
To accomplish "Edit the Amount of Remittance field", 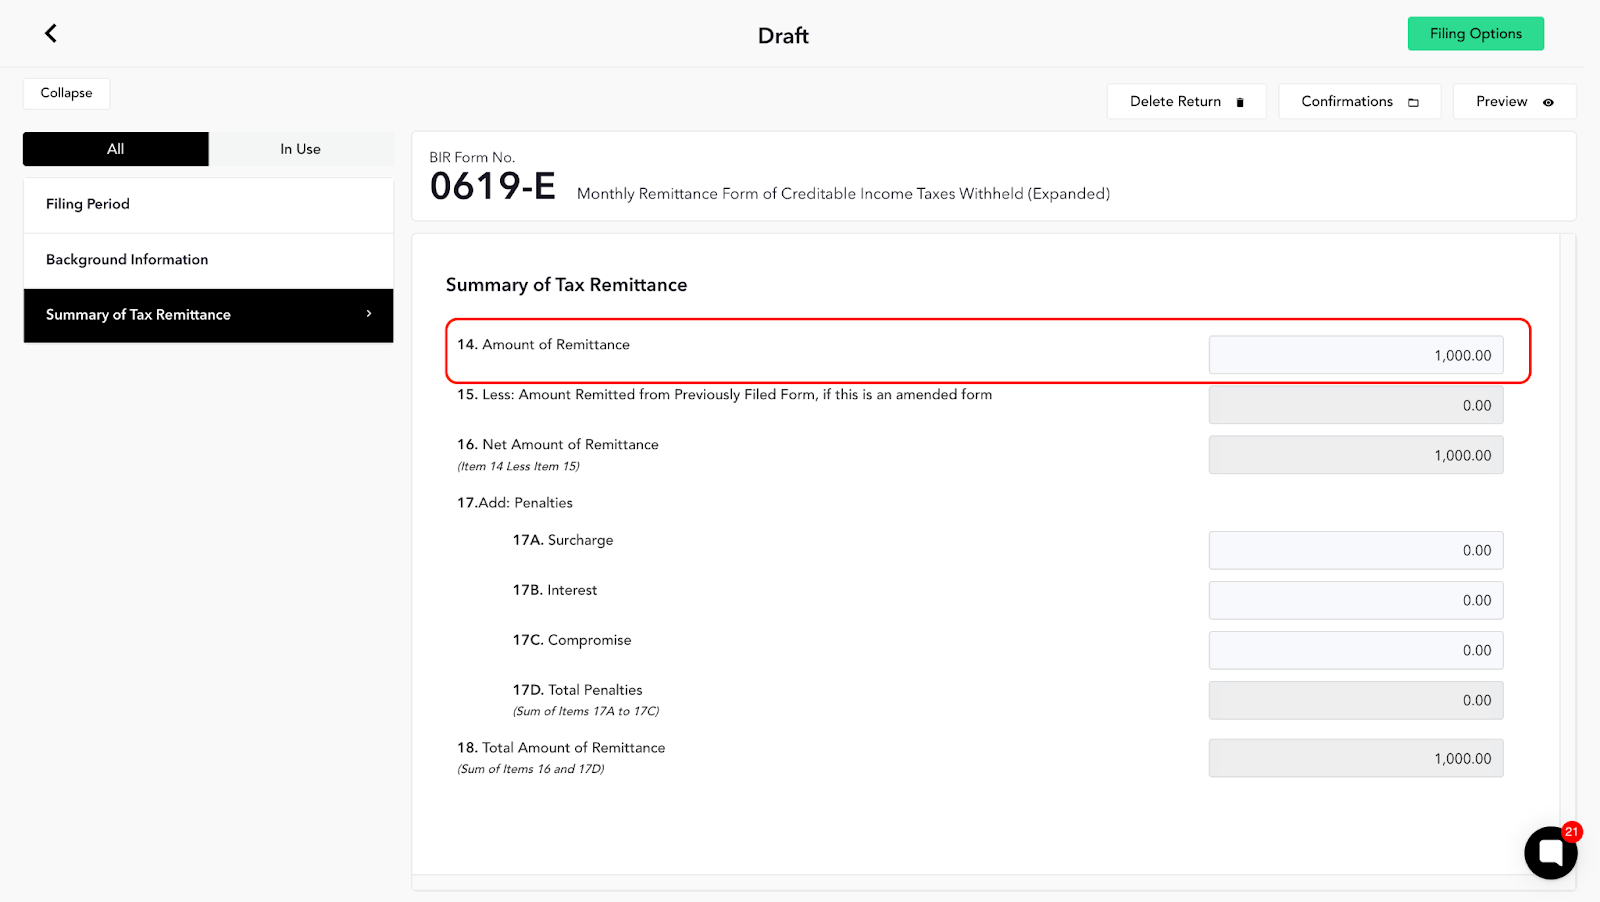I will click(1355, 355).
